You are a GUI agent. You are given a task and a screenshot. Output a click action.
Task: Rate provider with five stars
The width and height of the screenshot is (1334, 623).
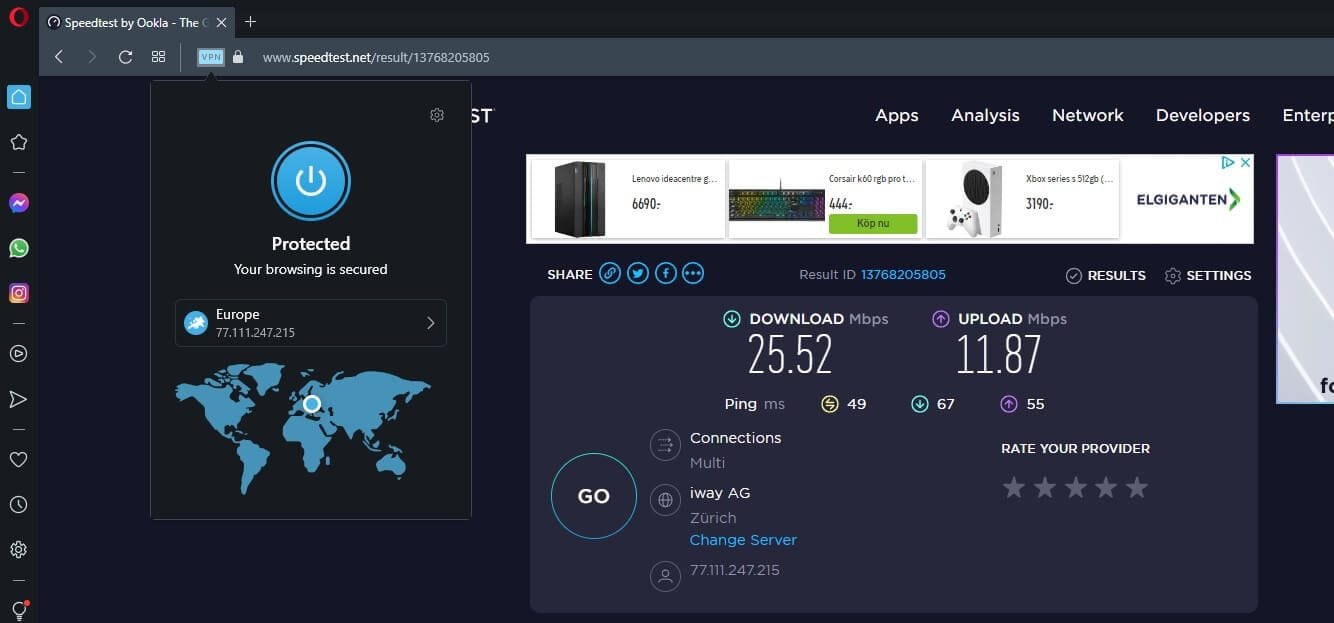point(1137,488)
